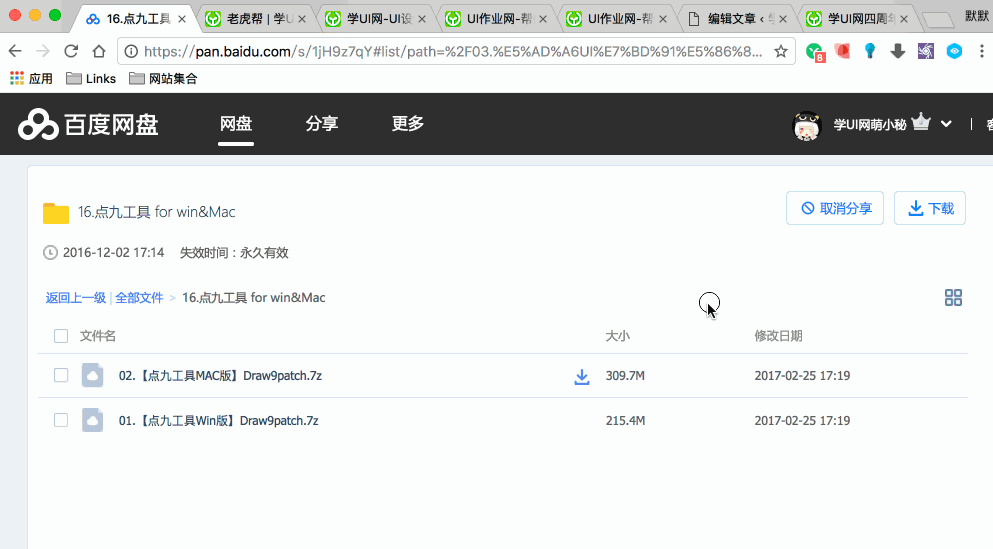The image size is (993, 549).
Task: View site info icon in address bar
Action: coord(130,51)
